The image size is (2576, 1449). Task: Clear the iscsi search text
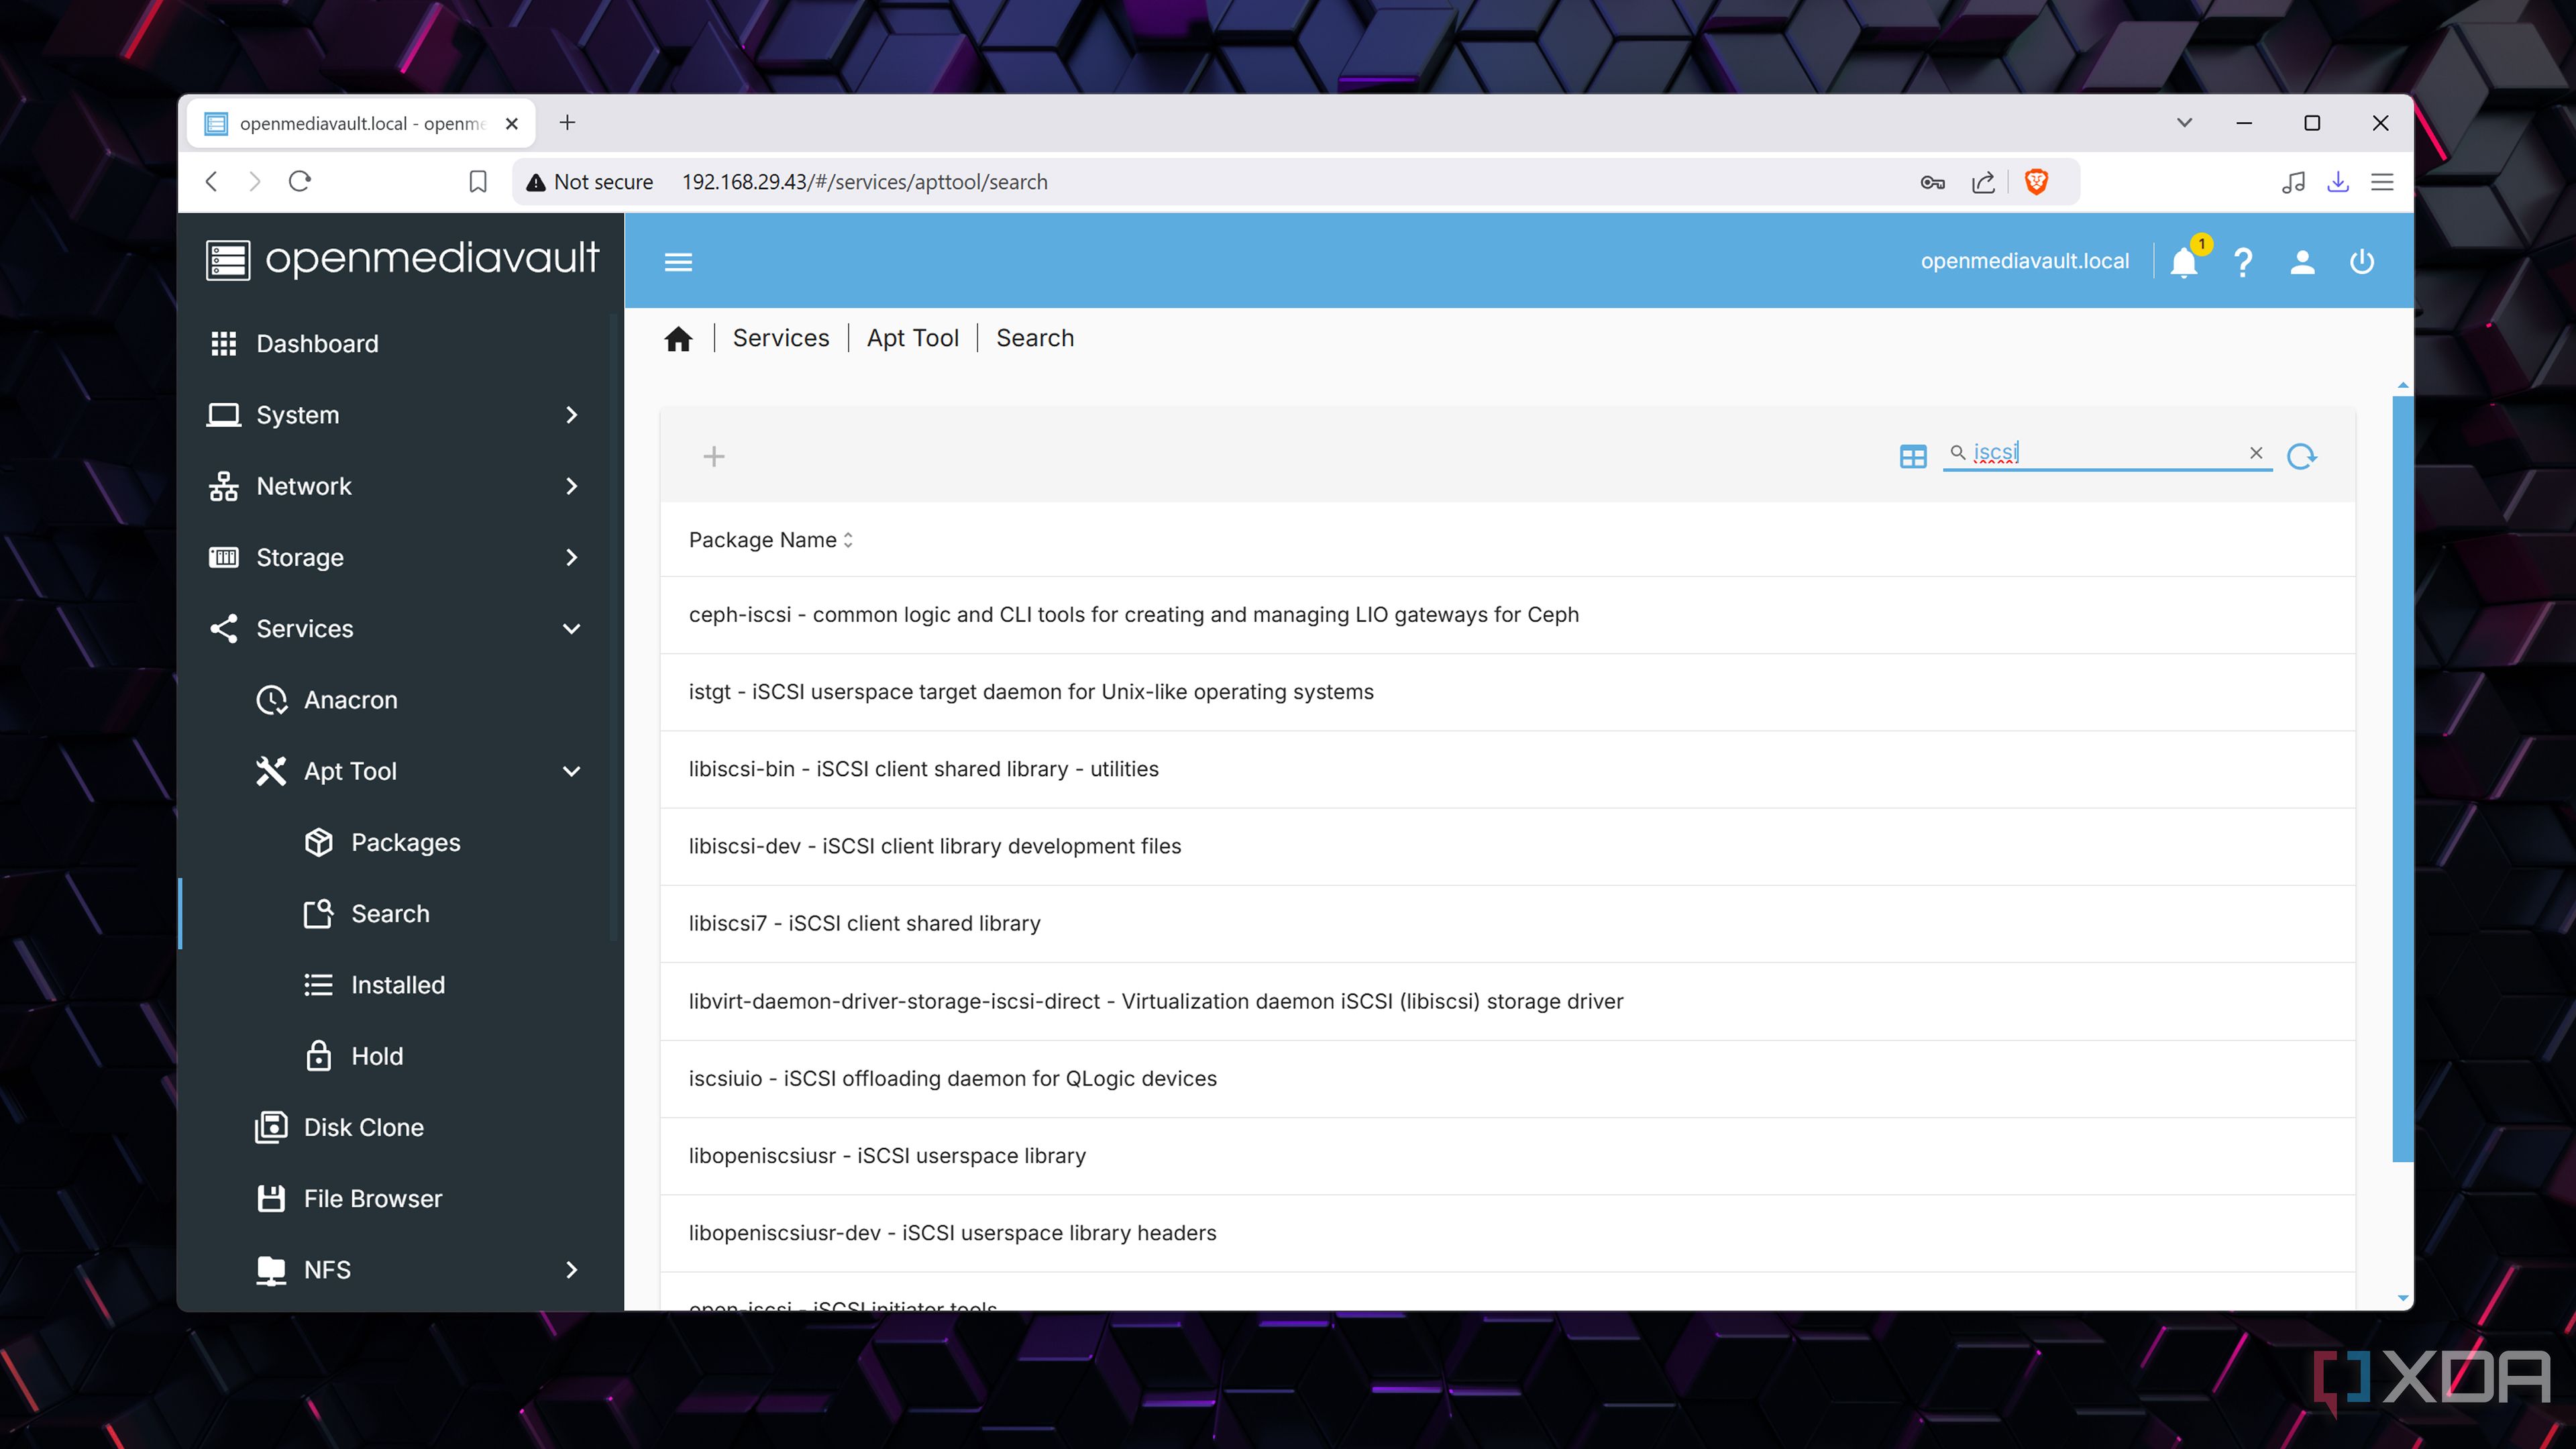click(2256, 453)
